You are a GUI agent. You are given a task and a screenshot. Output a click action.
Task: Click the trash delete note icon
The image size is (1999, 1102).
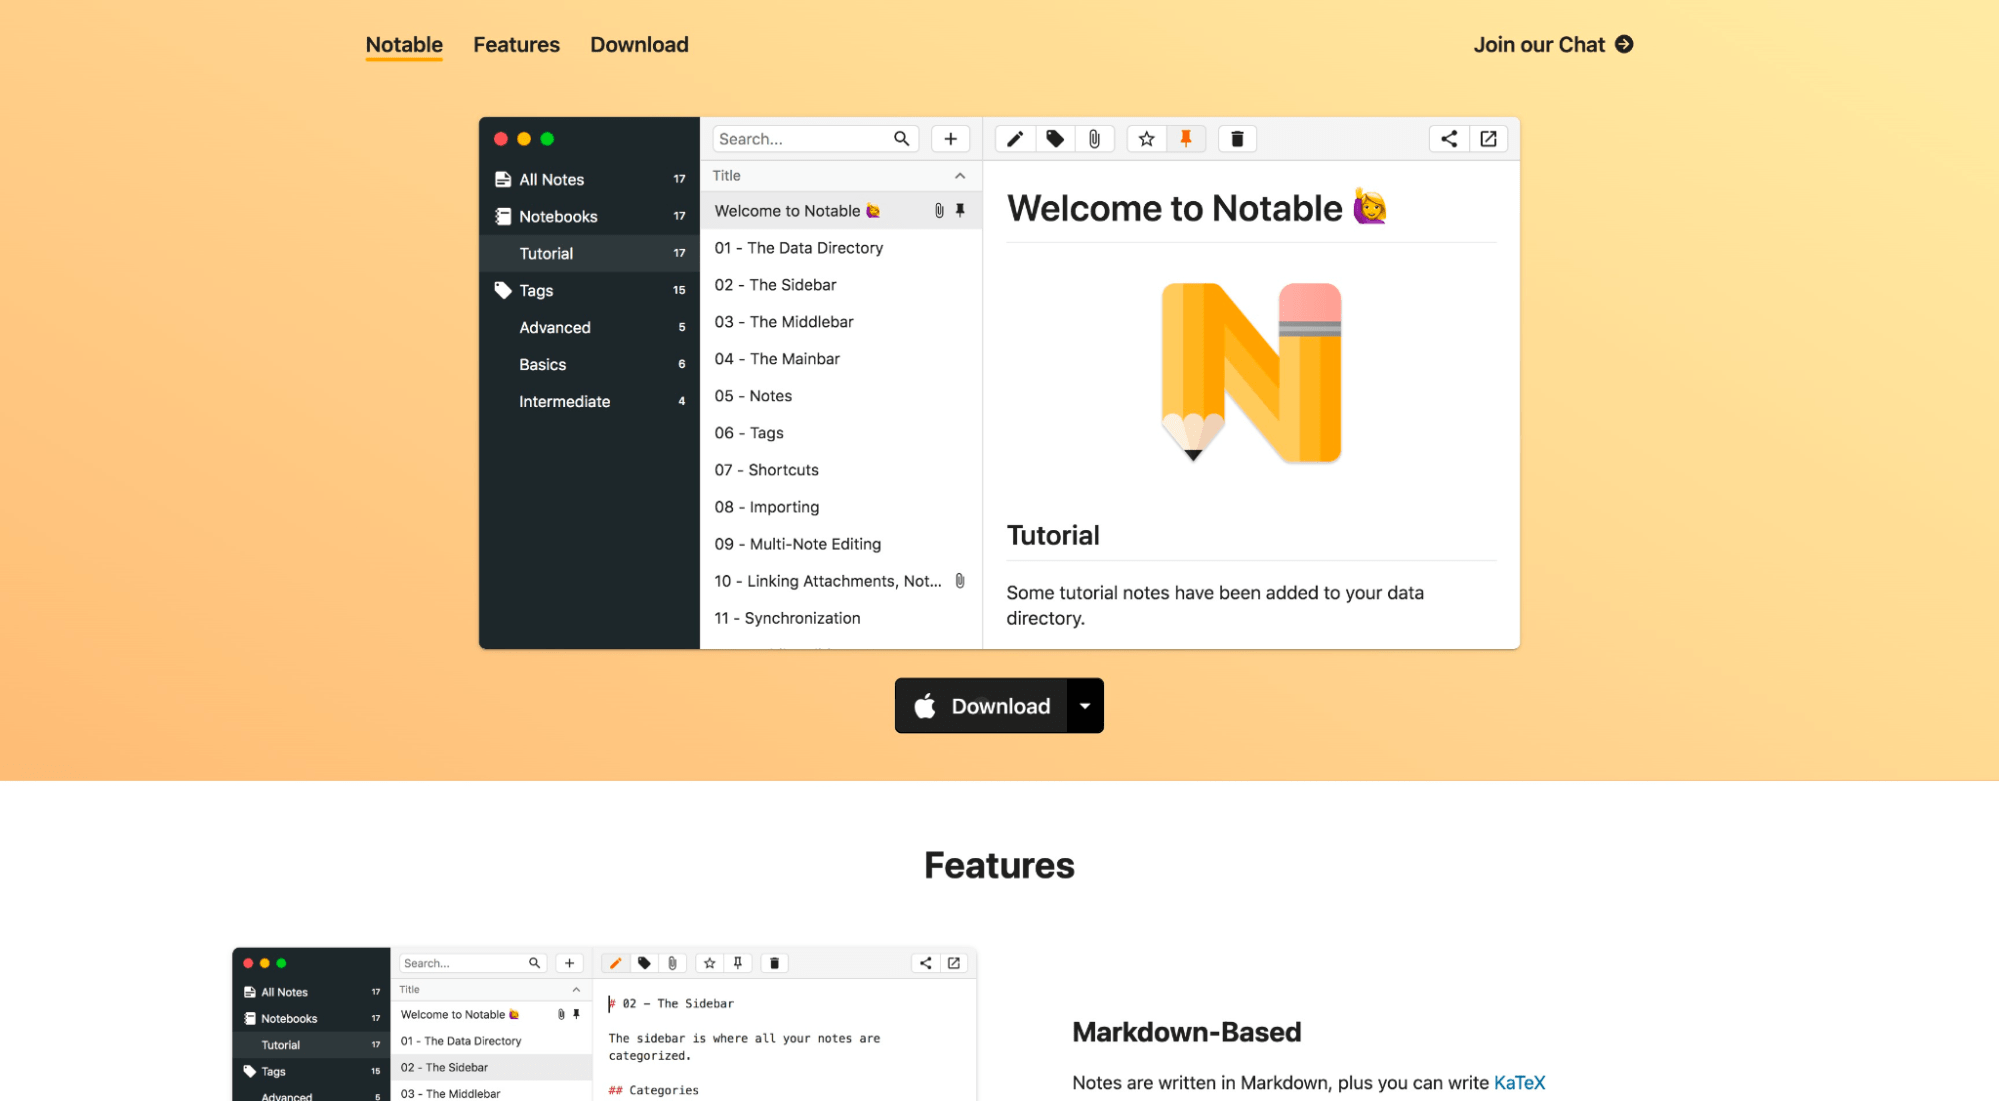click(x=1237, y=139)
